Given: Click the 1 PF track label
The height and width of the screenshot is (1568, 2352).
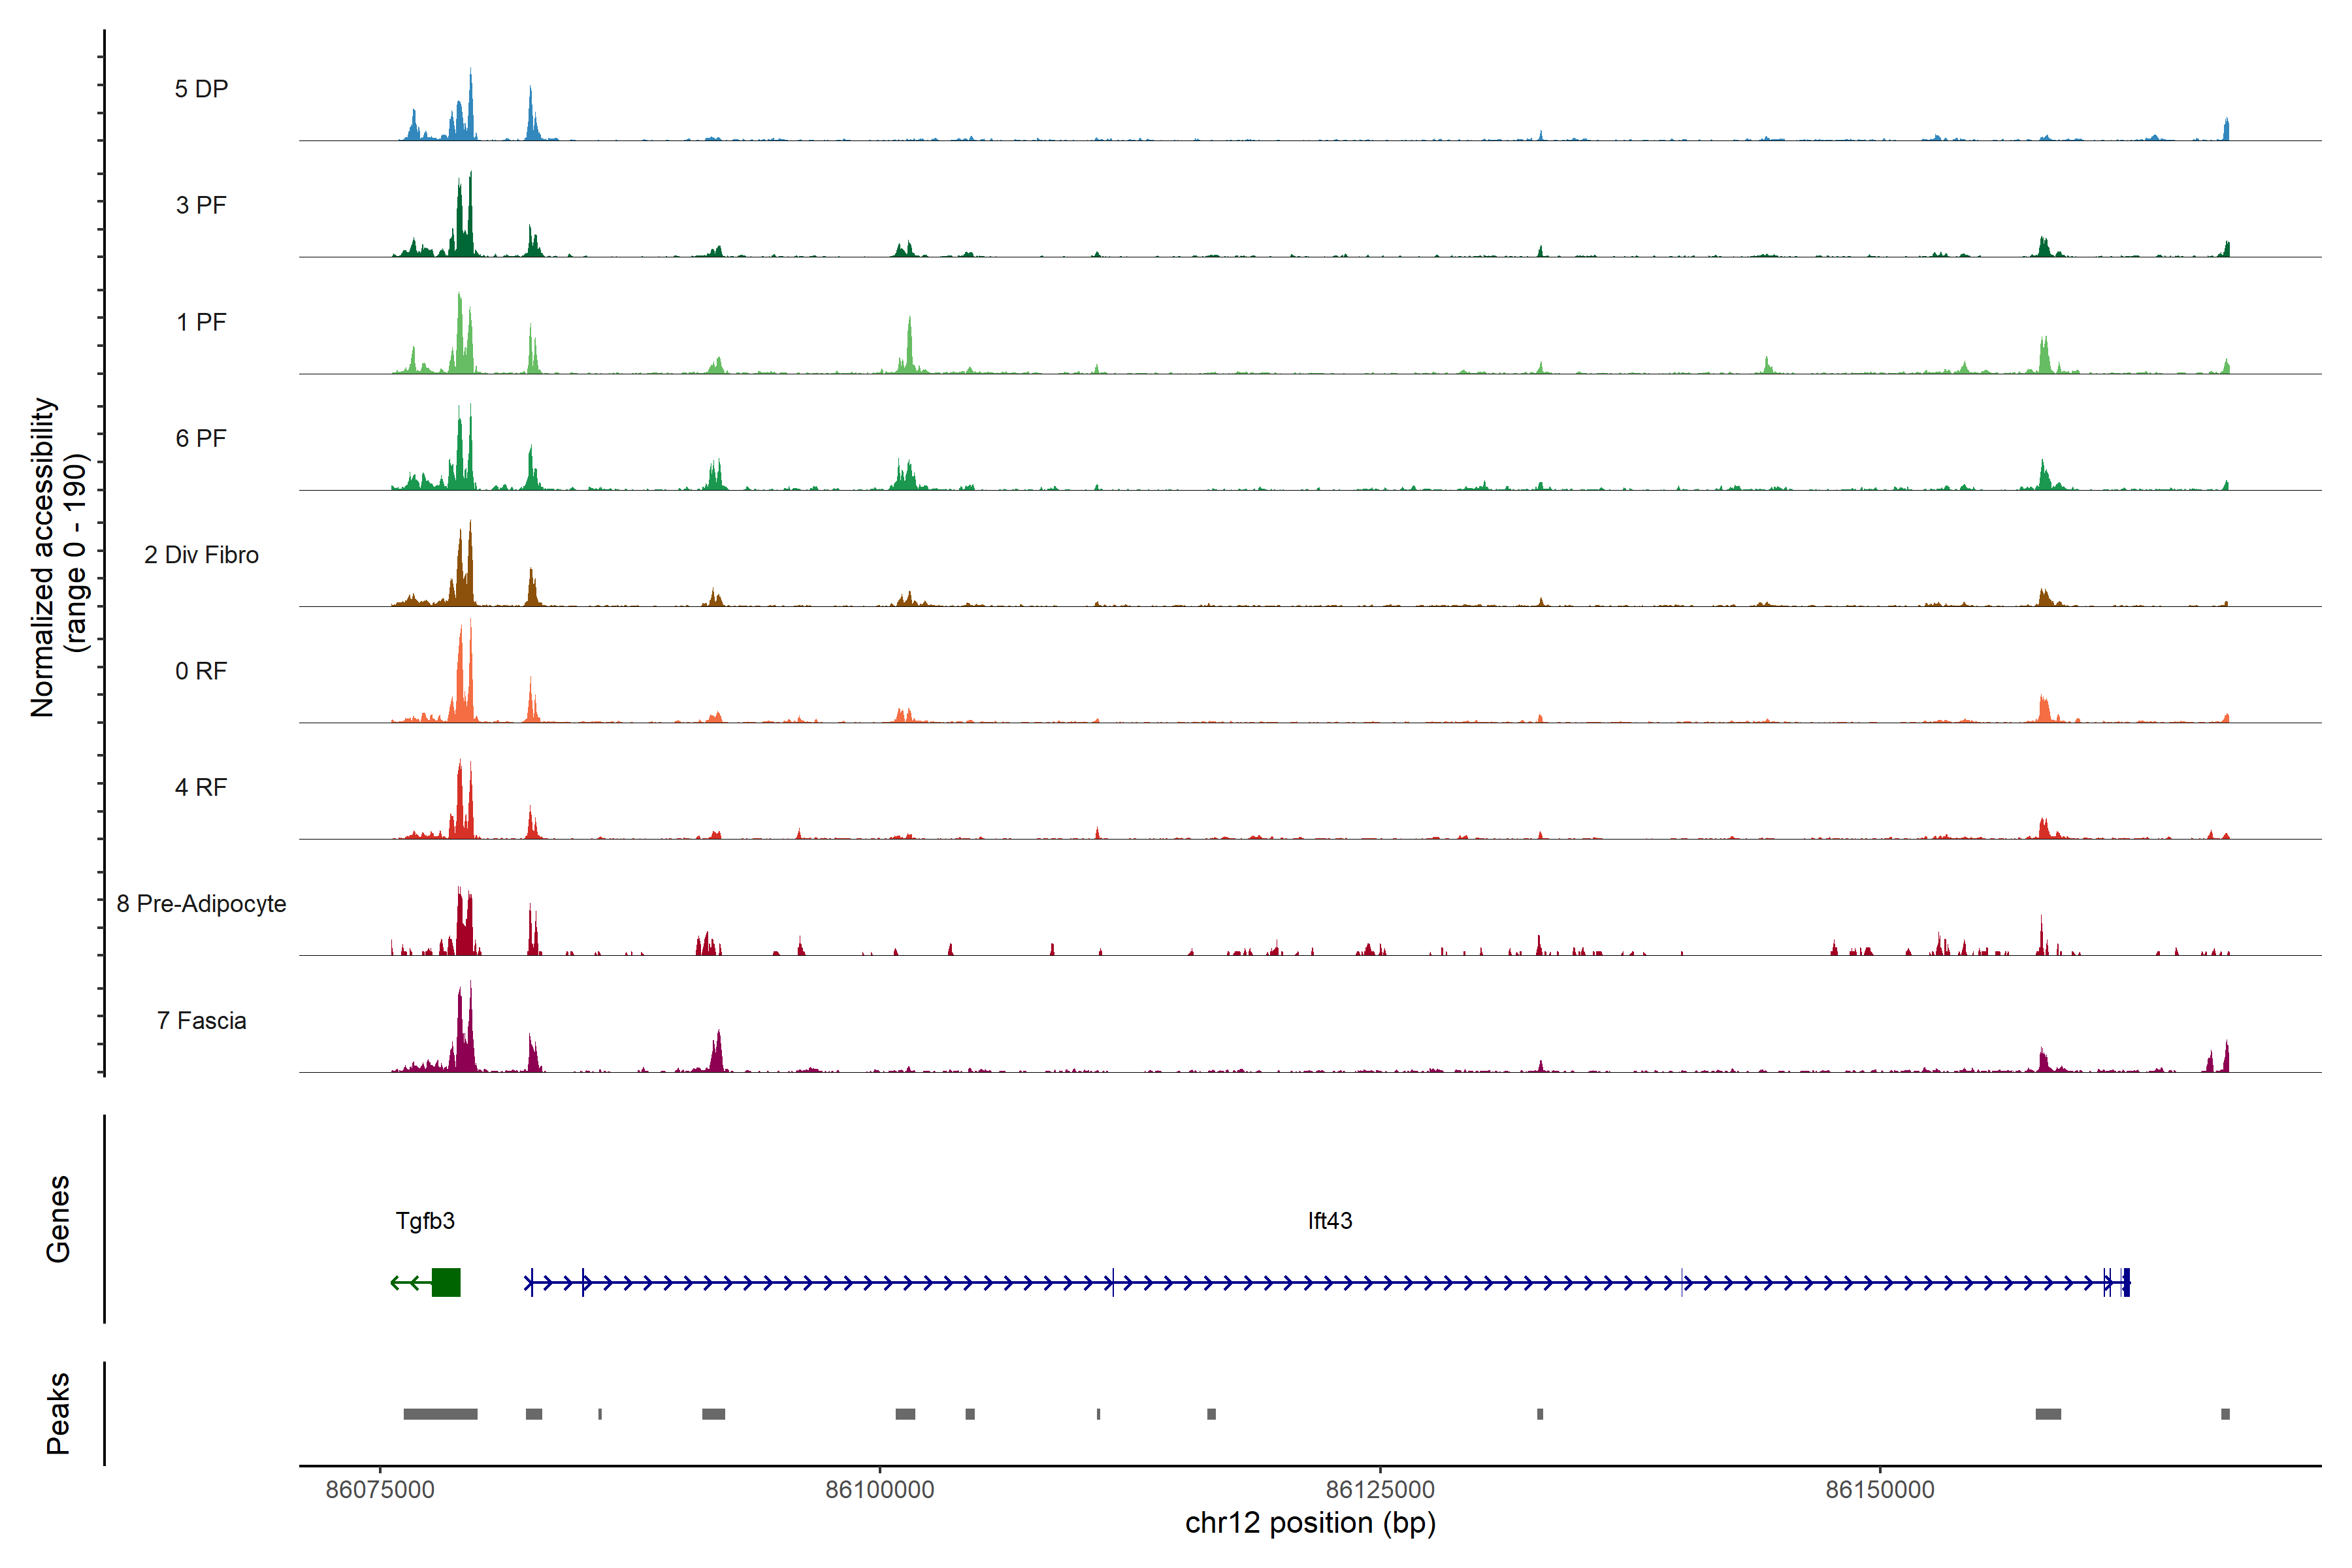Looking at the screenshot, I should [201, 322].
